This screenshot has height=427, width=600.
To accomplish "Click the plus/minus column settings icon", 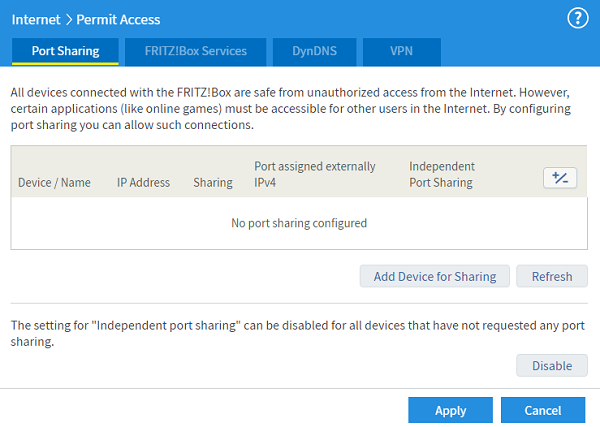I will [x=560, y=177].
